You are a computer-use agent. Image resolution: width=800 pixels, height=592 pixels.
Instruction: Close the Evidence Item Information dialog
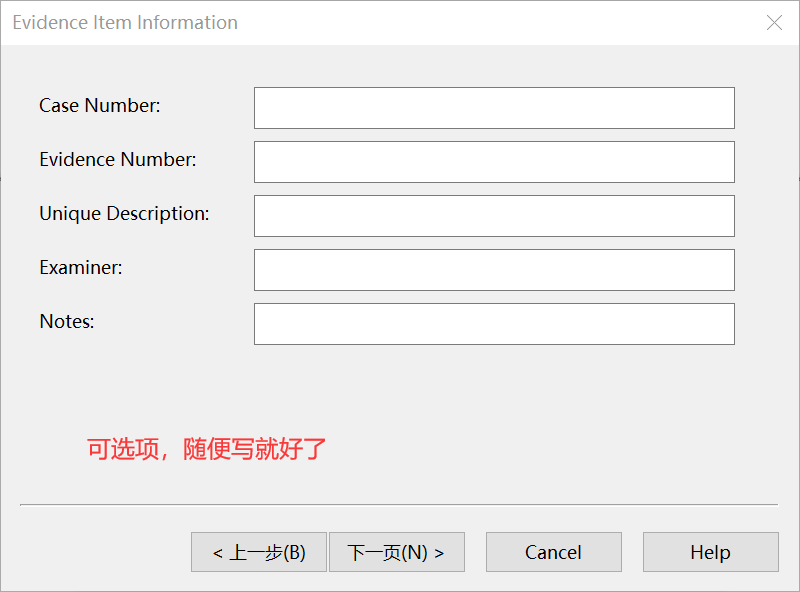click(774, 23)
